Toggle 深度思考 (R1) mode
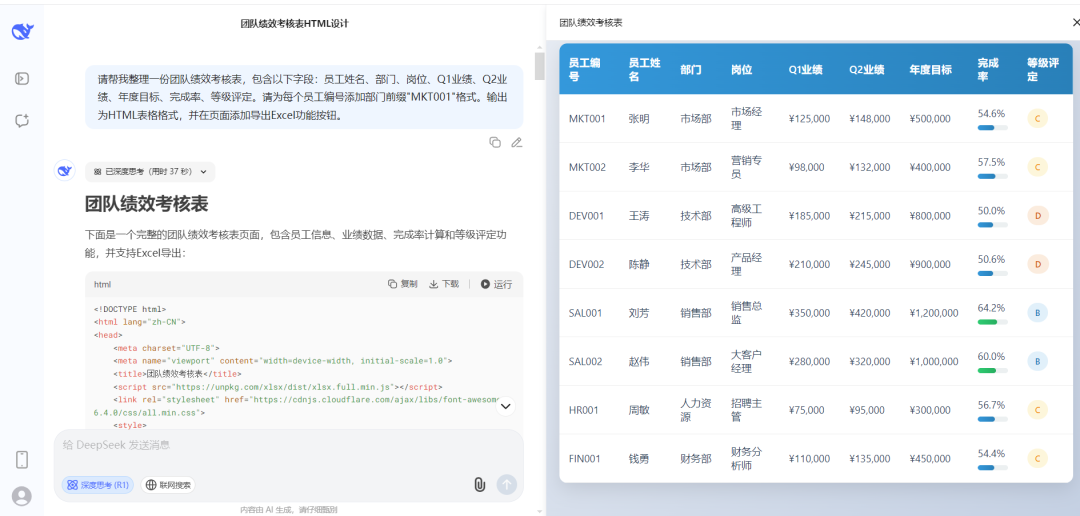1080x516 pixels. click(x=98, y=485)
